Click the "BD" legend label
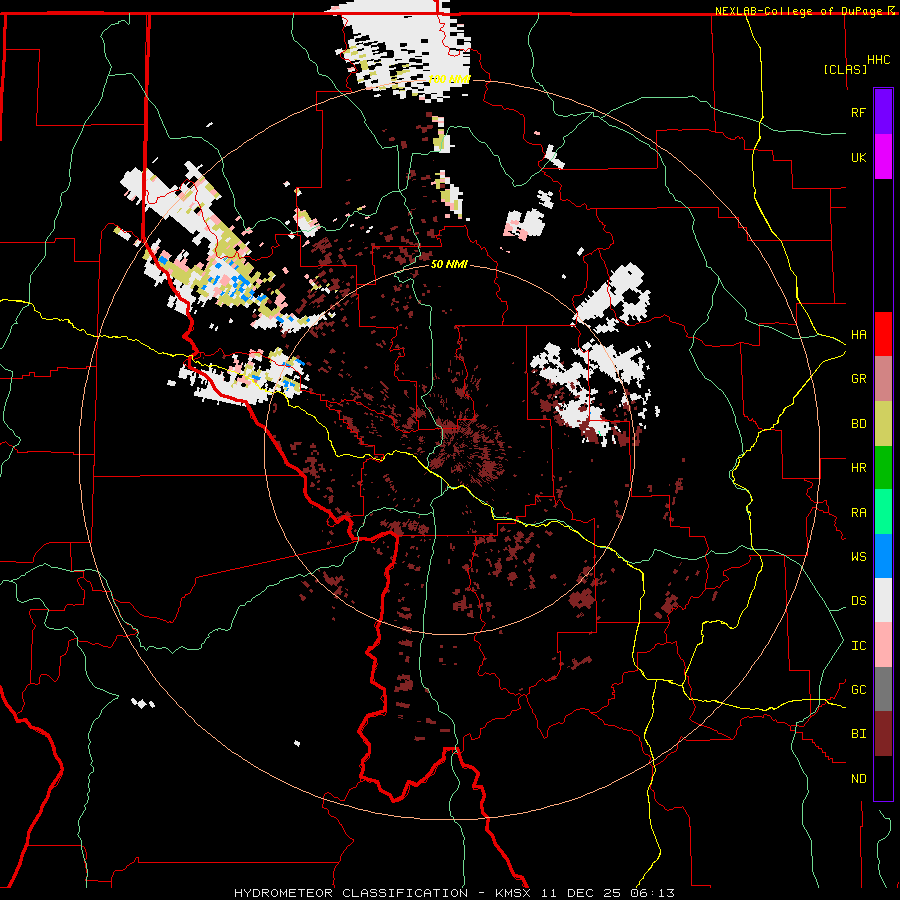 coord(858,424)
